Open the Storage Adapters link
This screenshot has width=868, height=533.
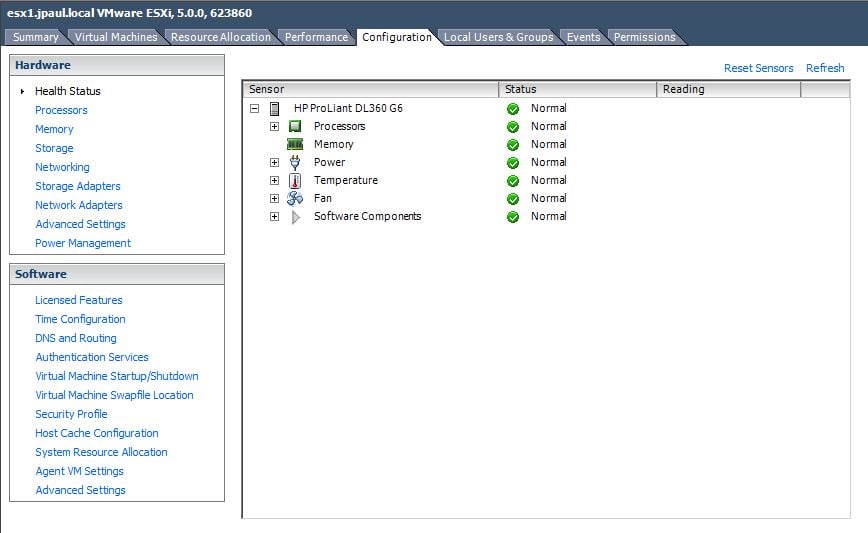[78, 186]
